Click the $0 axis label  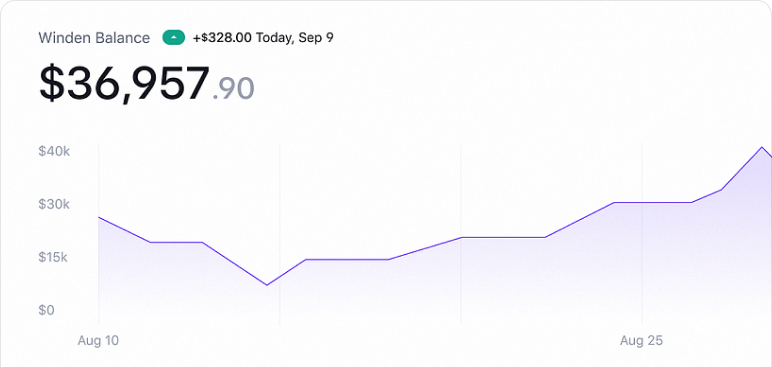[46, 310]
